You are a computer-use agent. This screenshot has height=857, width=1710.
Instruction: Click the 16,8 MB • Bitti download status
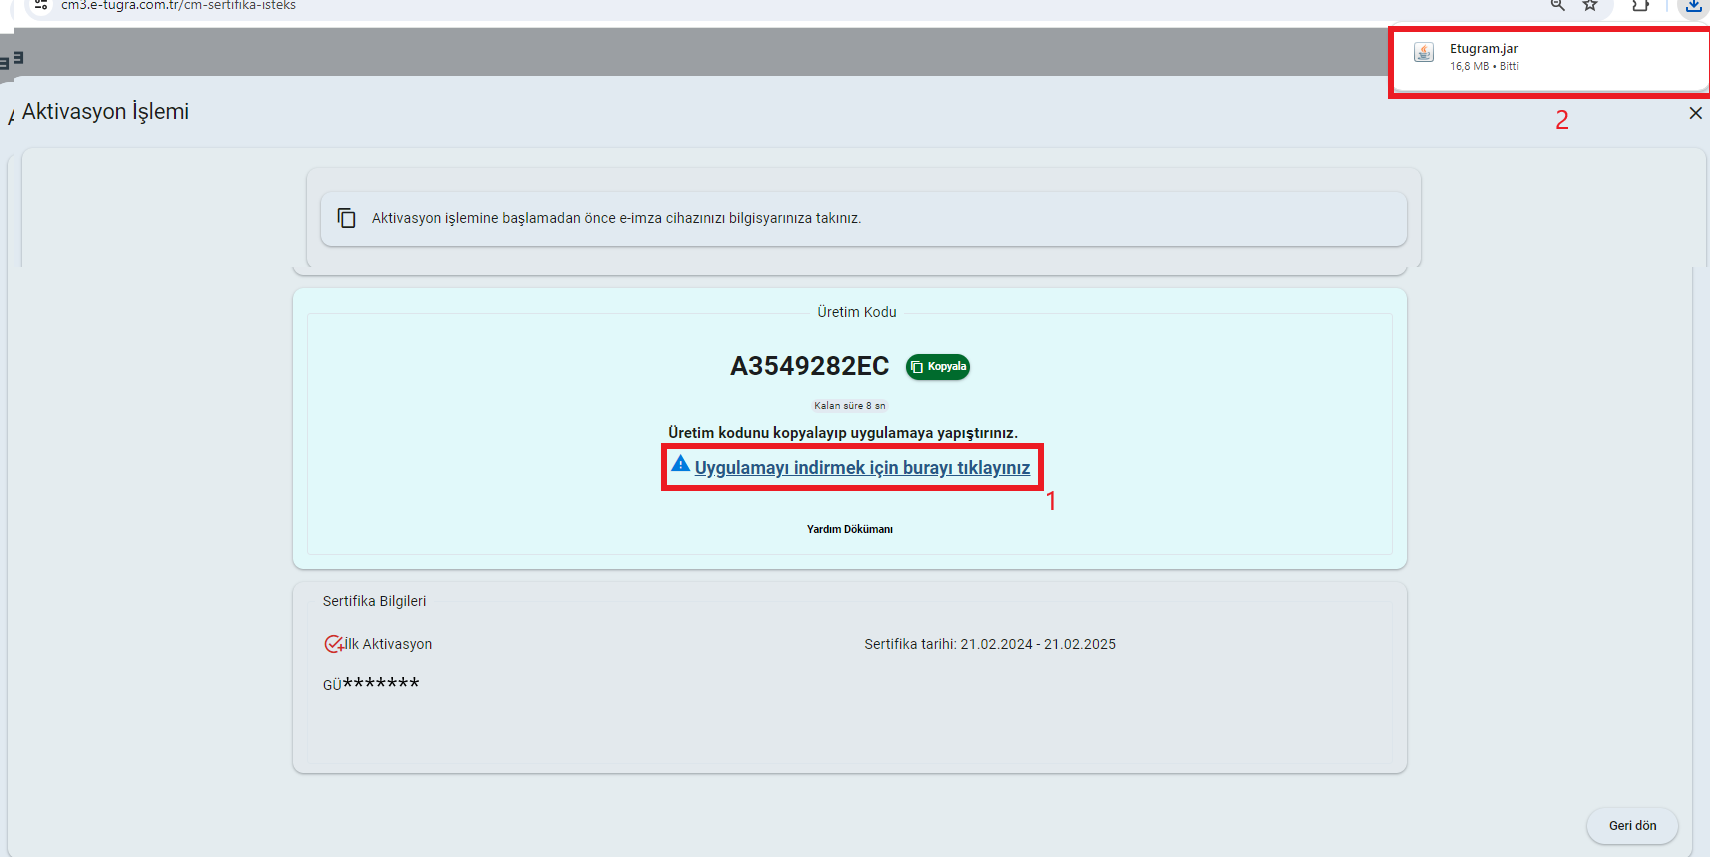(x=1484, y=67)
